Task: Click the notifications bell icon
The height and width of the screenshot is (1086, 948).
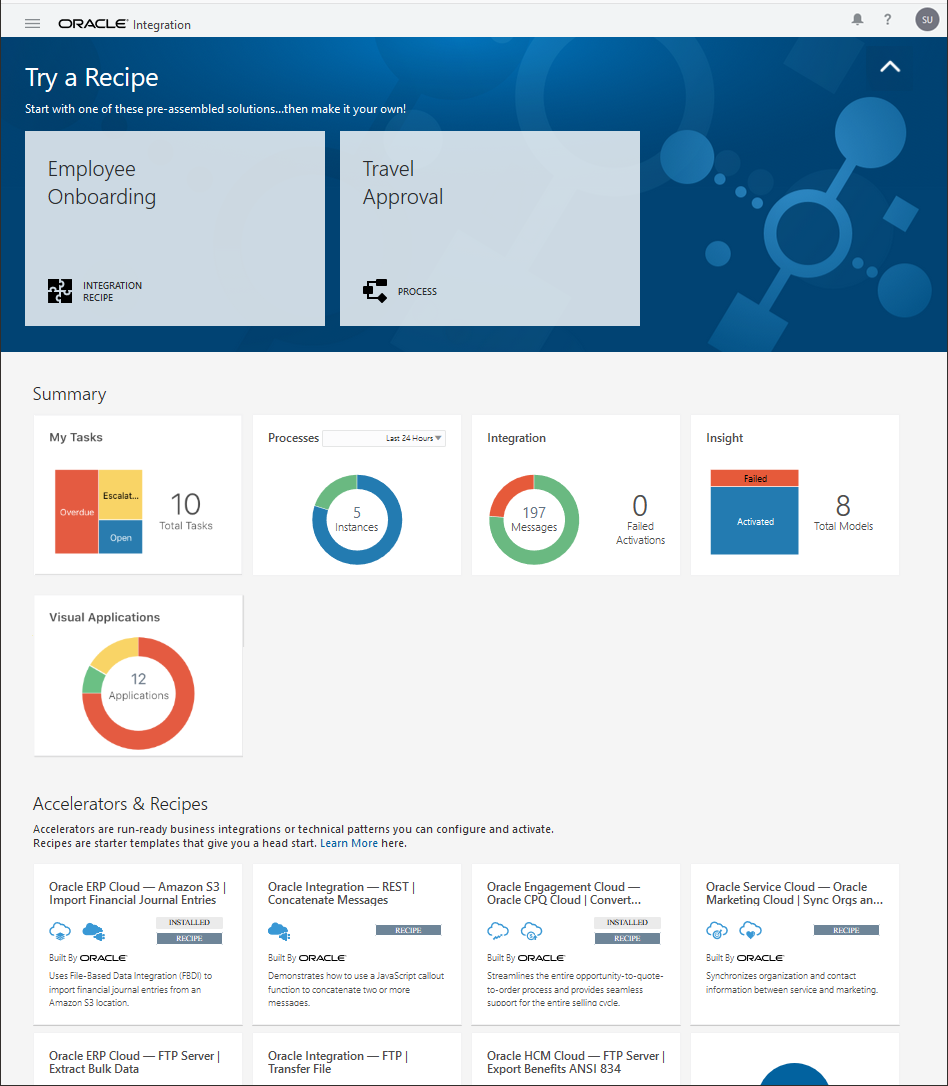Action: pyautogui.click(x=857, y=19)
